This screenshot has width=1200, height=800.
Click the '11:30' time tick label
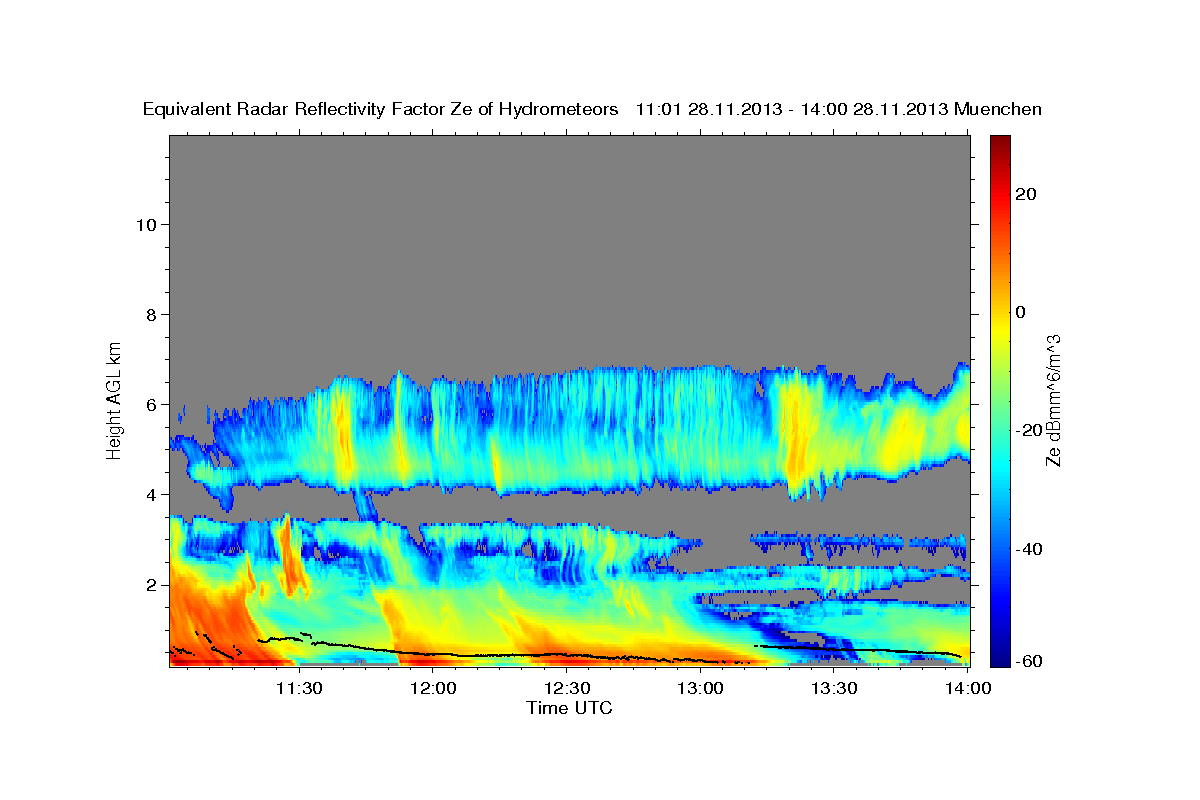pyautogui.click(x=298, y=688)
